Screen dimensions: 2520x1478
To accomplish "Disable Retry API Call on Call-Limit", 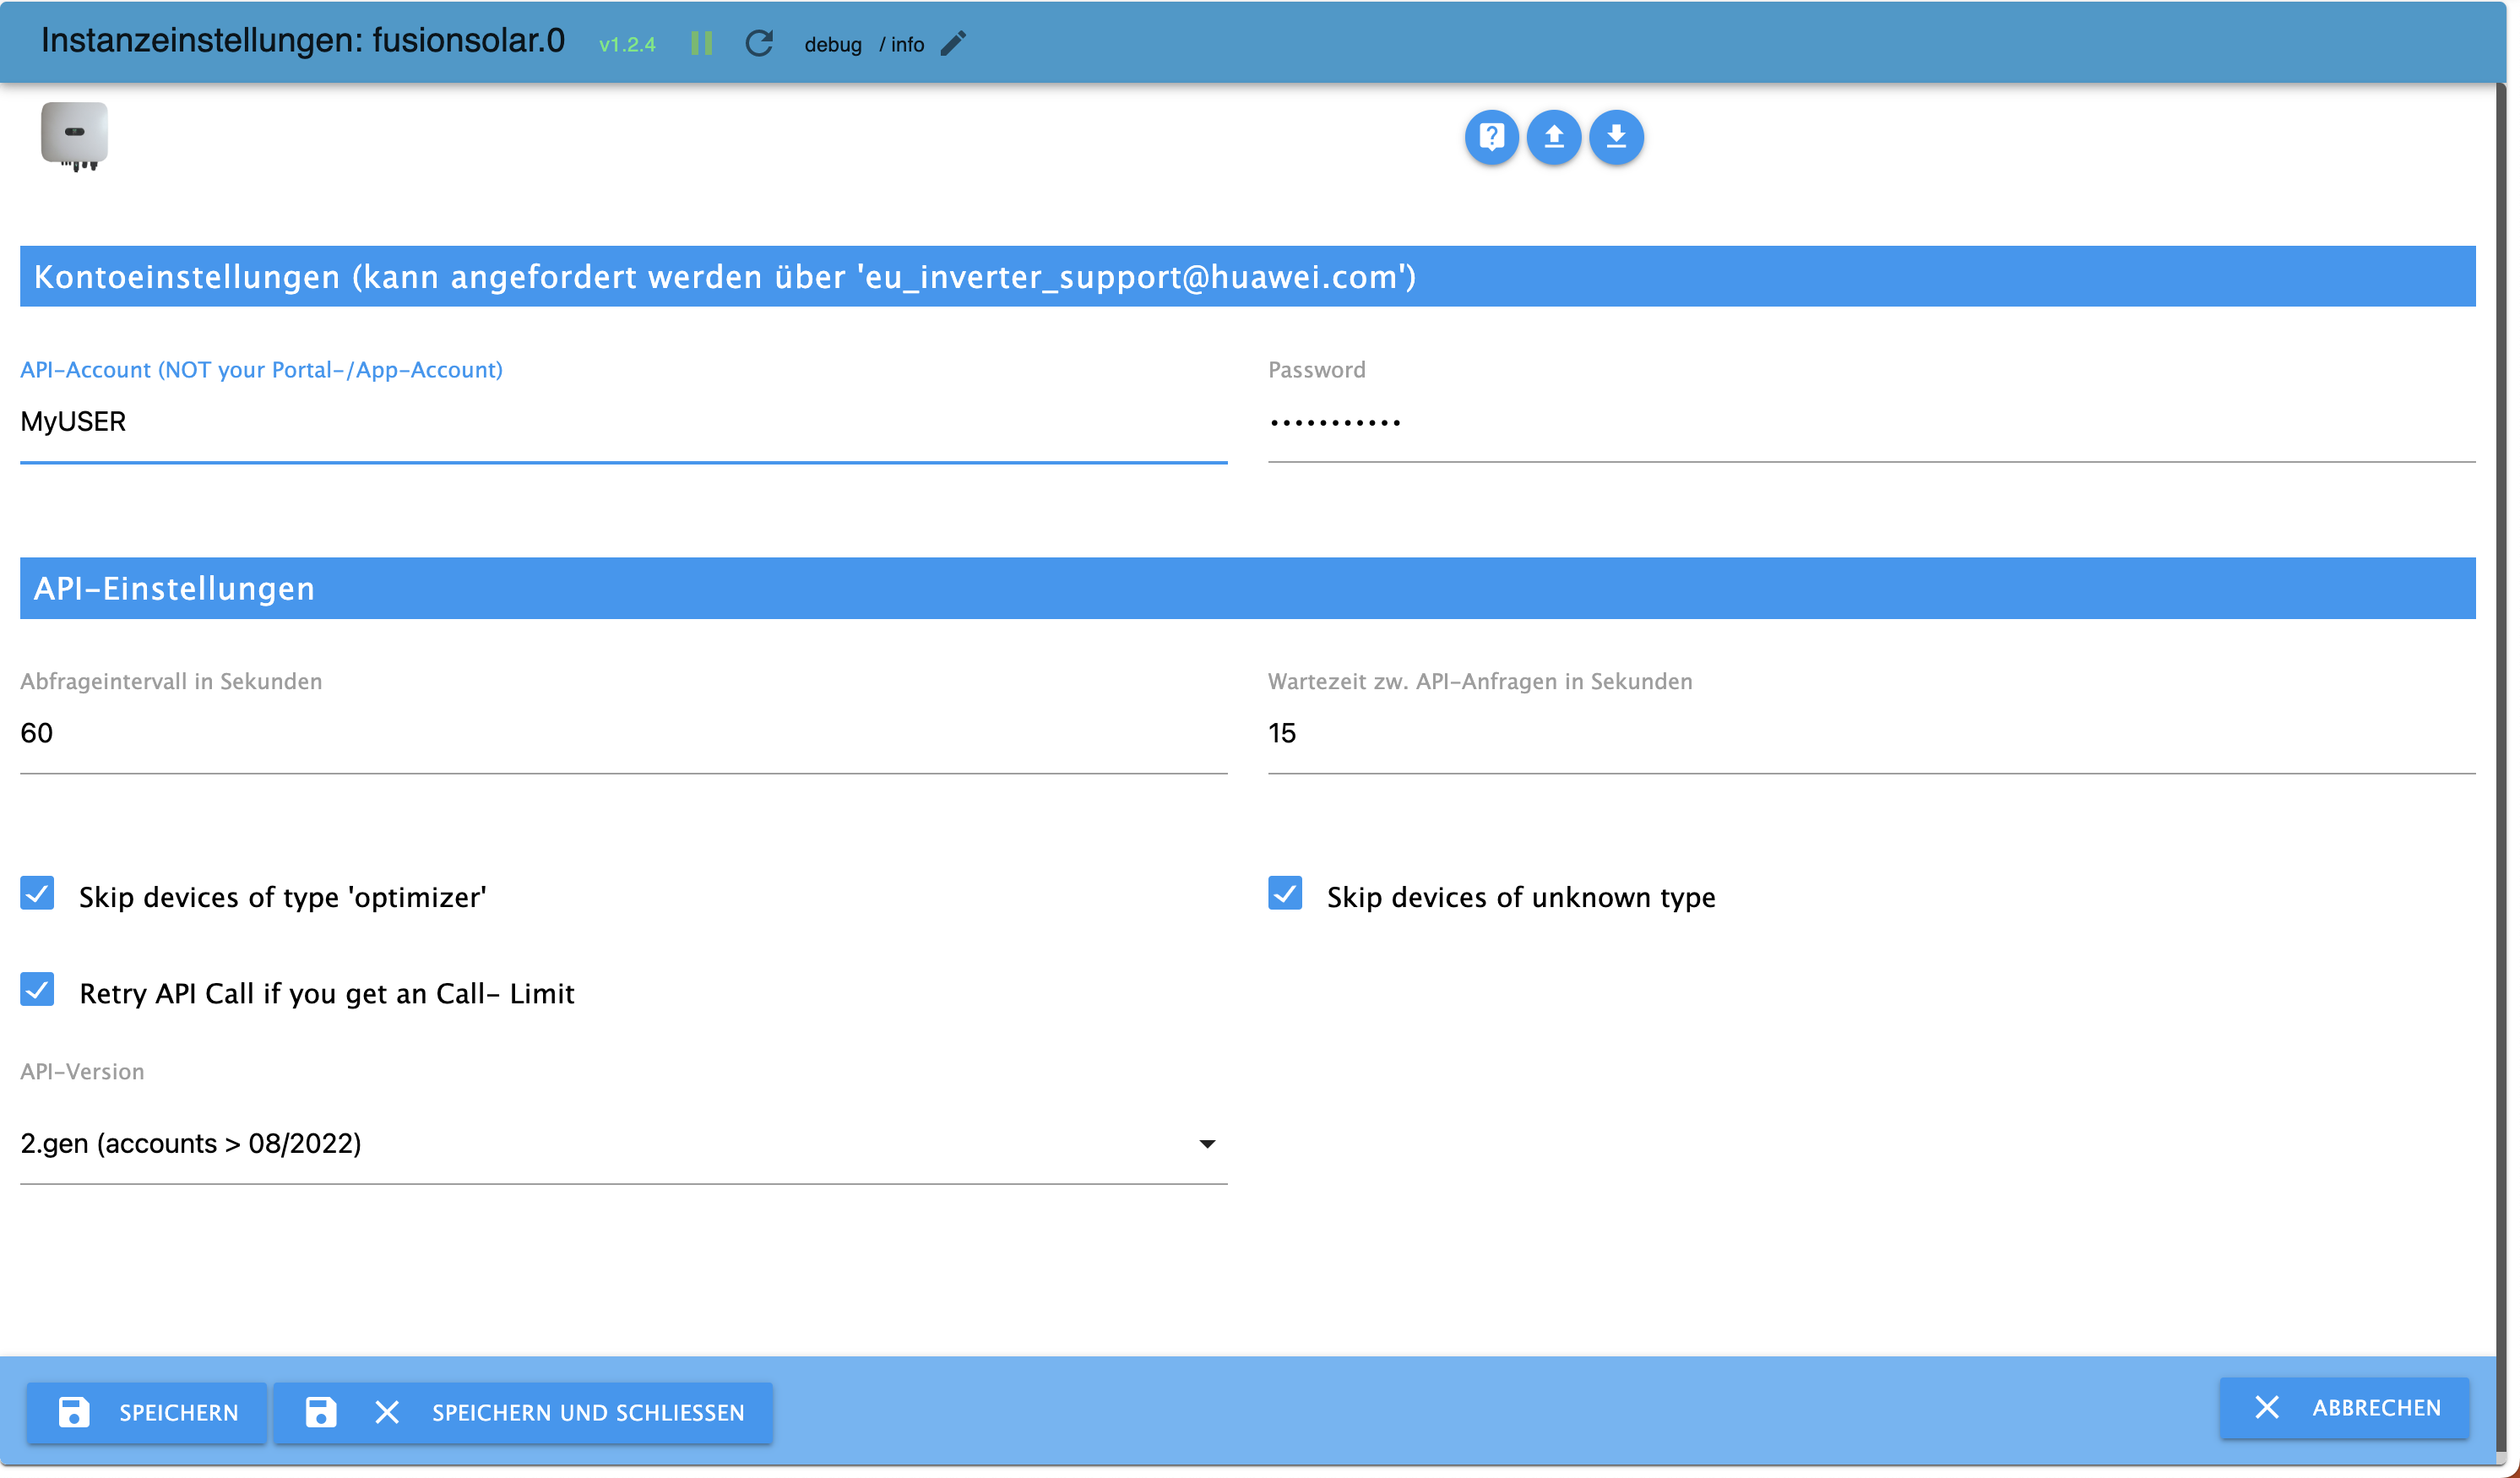I will [x=38, y=990].
